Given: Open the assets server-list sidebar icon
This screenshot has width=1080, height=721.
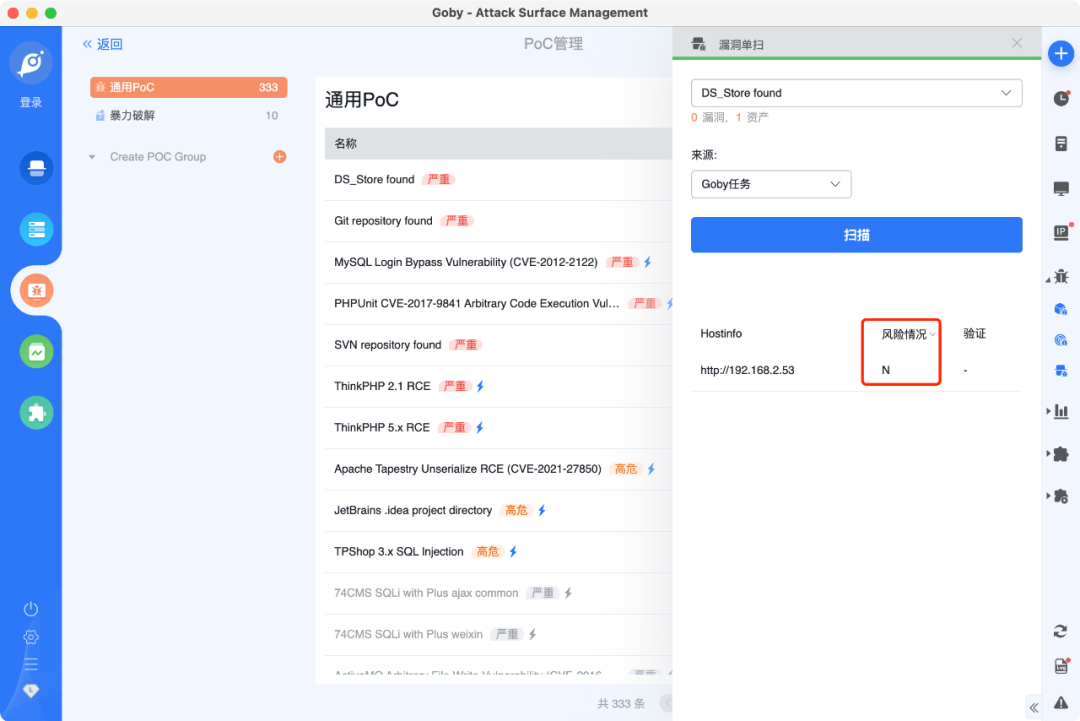Looking at the screenshot, I should (37, 229).
